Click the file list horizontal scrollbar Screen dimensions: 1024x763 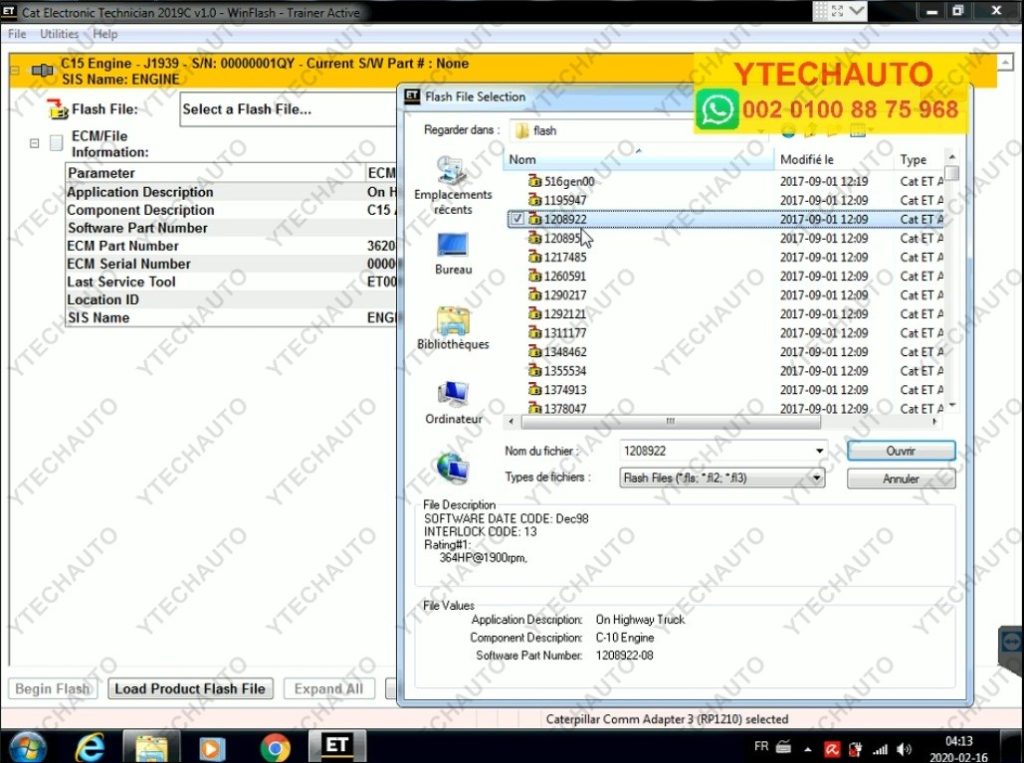tap(671, 422)
